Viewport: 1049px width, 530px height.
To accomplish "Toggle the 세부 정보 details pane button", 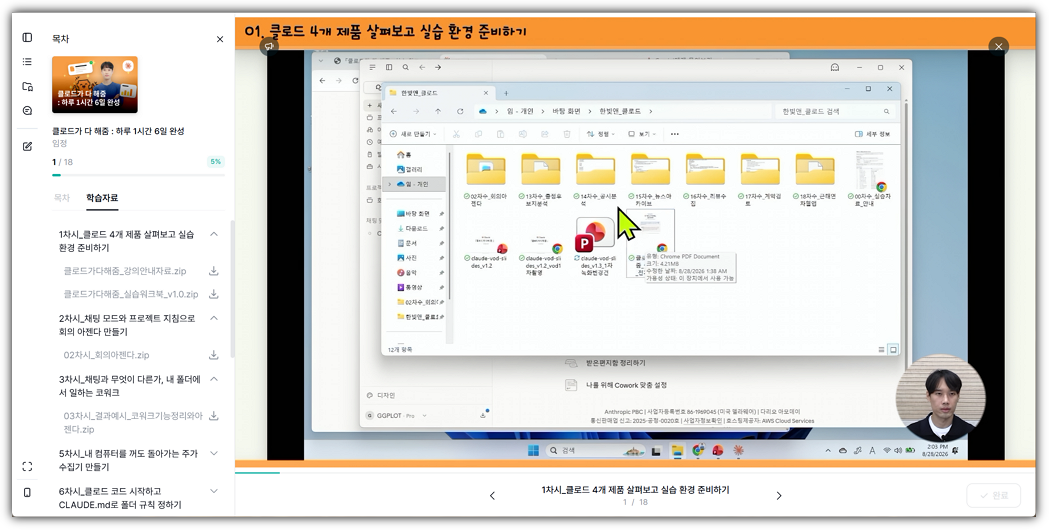I will 872,134.
